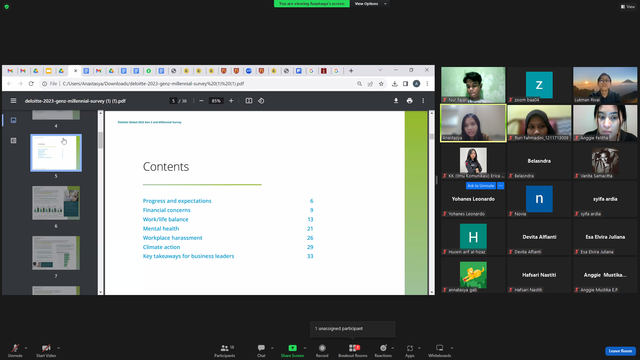Image resolution: width=640 pixels, height=360 pixels.
Task: Open Progress and expectations link
Action: tap(177, 201)
